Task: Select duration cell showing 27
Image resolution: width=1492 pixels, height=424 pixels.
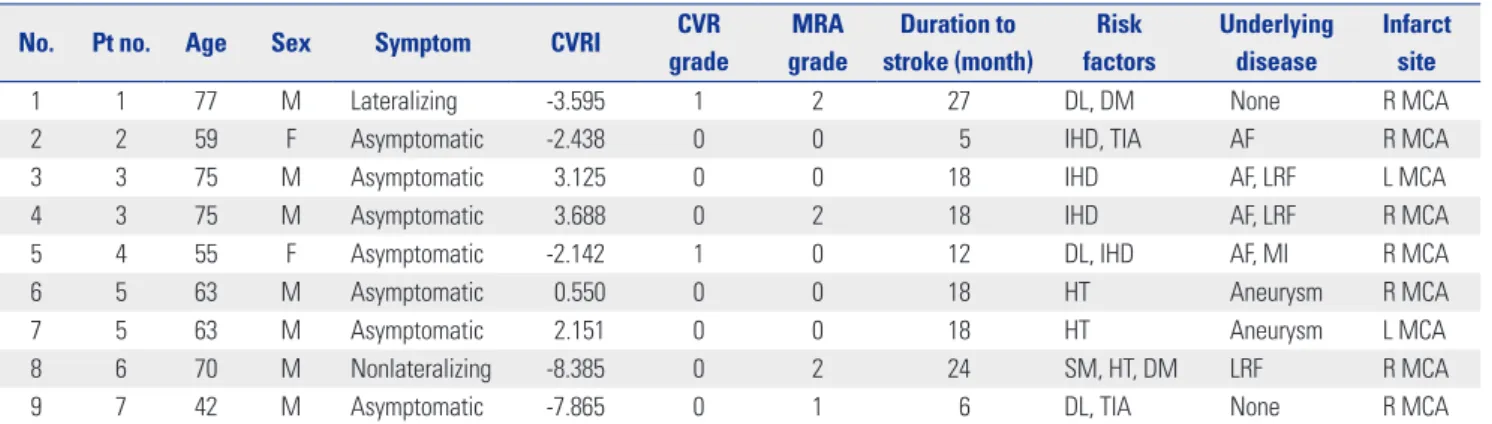Action: tap(959, 101)
